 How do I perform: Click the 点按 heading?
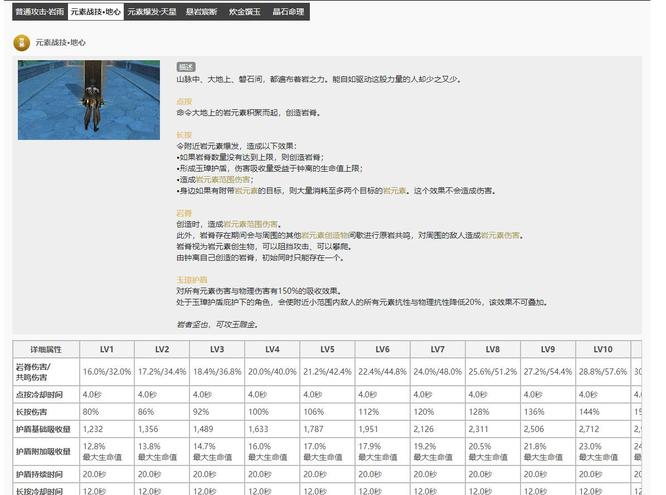pos(184,101)
